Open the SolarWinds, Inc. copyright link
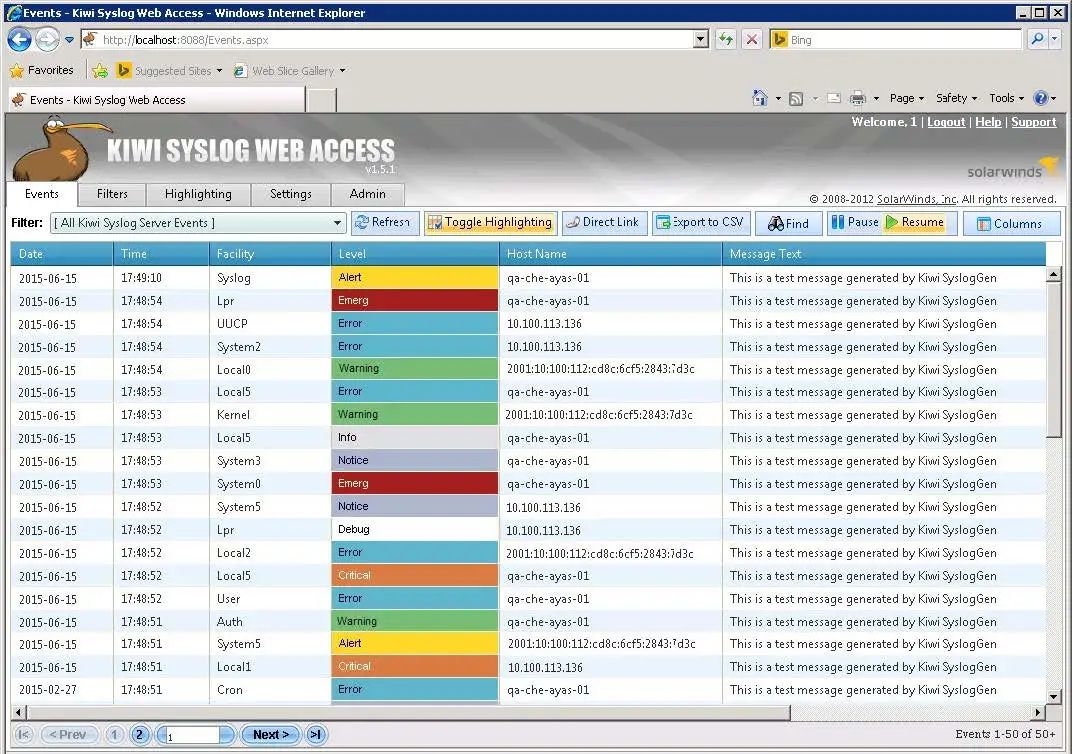 [x=917, y=199]
